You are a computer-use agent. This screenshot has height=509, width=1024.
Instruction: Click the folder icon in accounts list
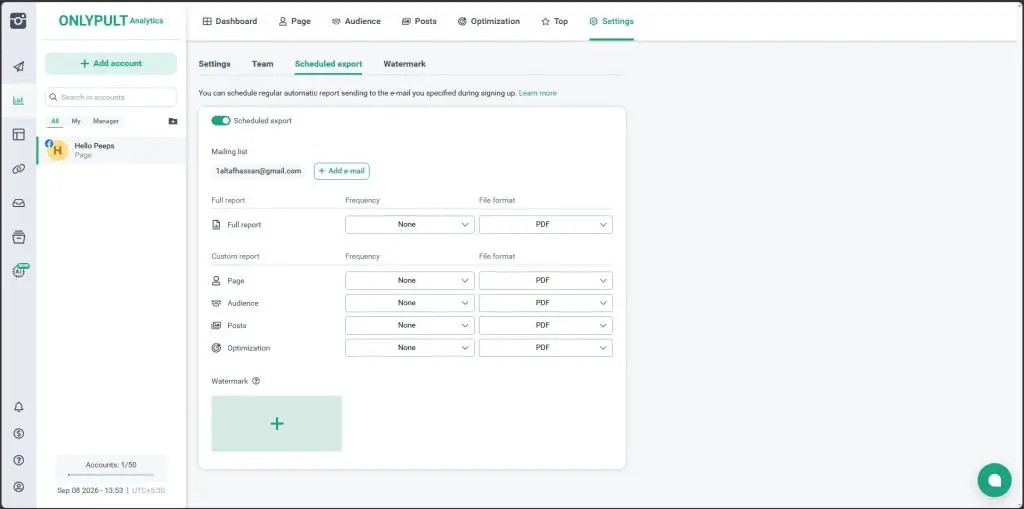(173, 121)
